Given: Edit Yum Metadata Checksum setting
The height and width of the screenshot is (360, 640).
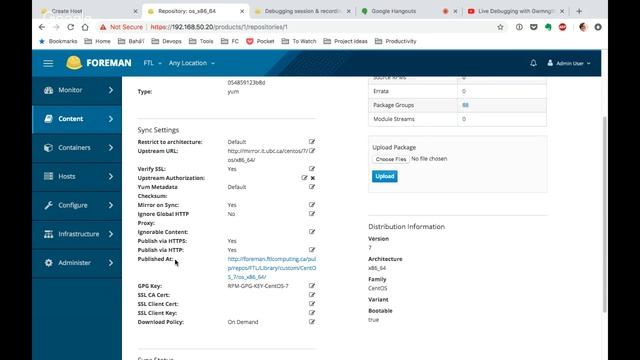Looking at the screenshot, I should pyautogui.click(x=312, y=187).
